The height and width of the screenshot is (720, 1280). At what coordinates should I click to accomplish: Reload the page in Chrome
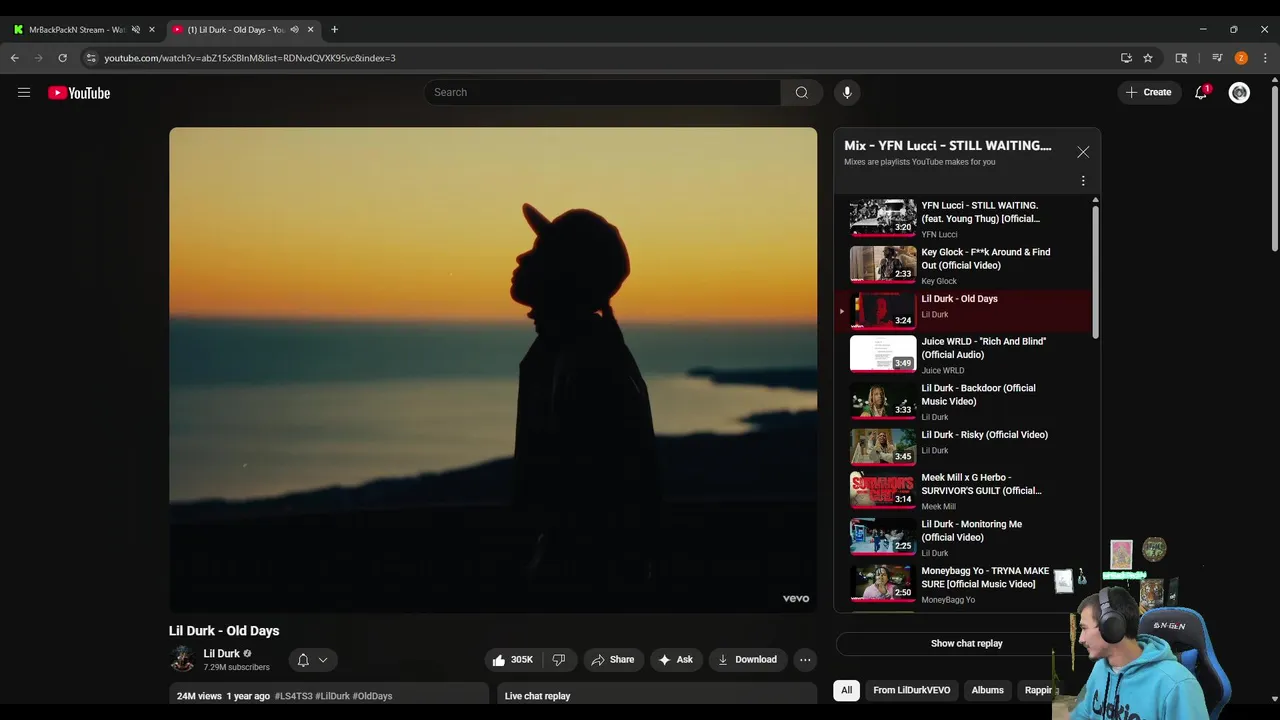[x=63, y=58]
